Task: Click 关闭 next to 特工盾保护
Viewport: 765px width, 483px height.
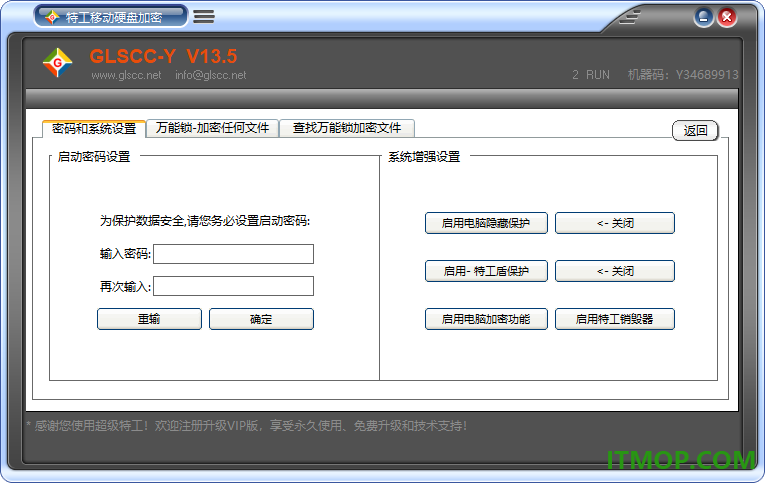Action: [x=615, y=271]
